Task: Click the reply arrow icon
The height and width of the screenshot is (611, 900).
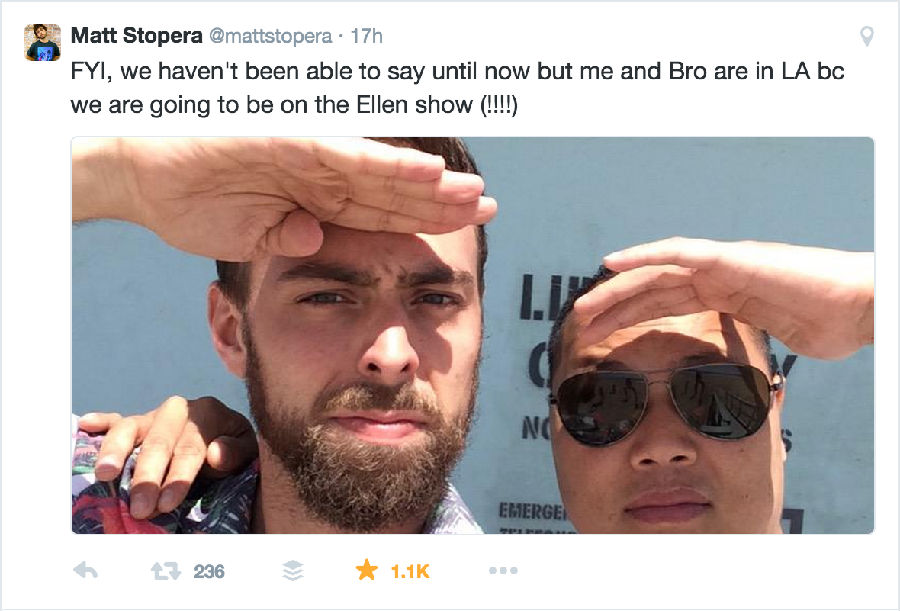Action: [x=86, y=571]
